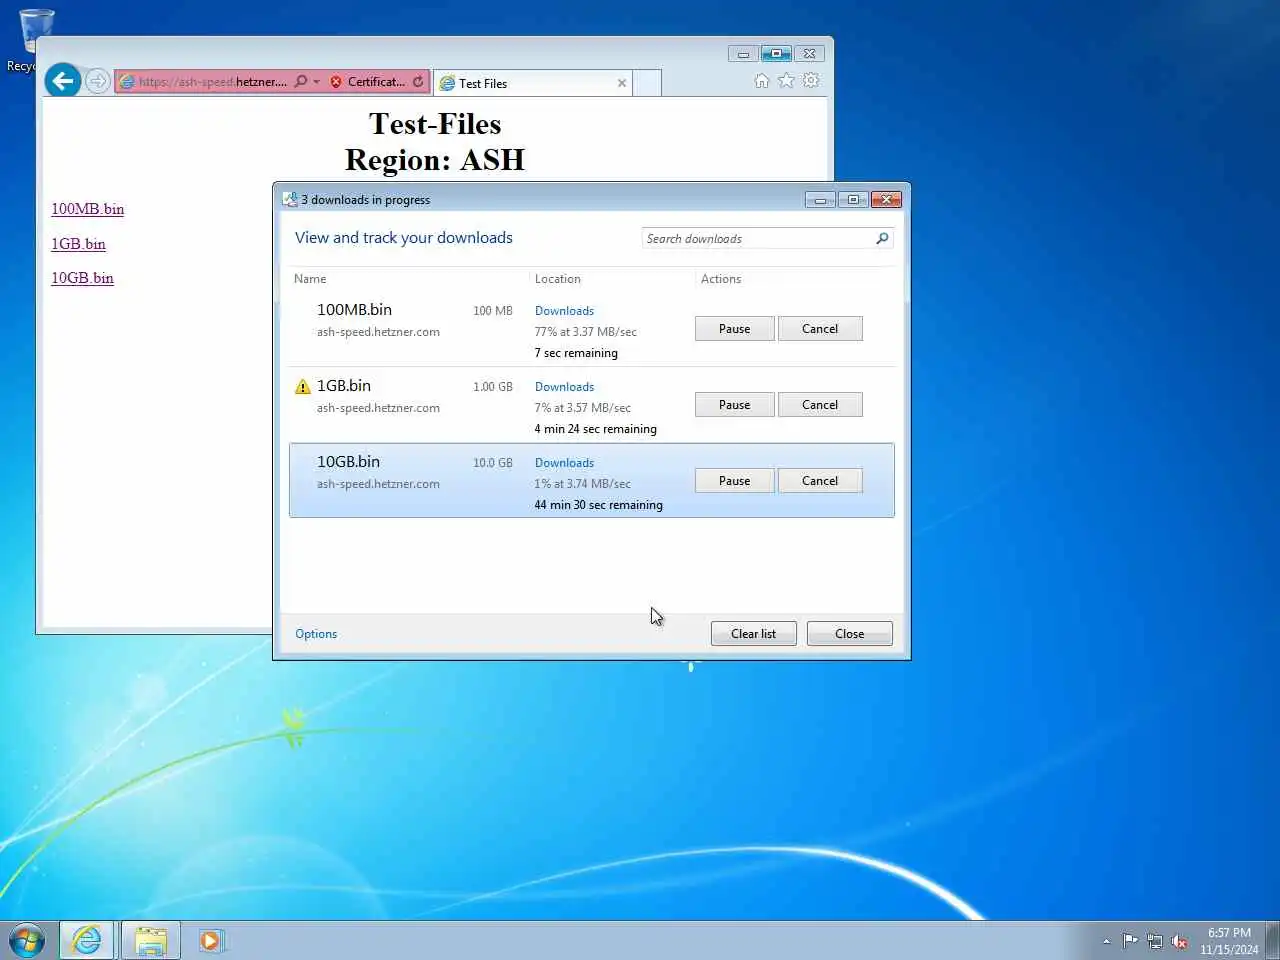Screen dimensions: 1280x960
Task: Click the search downloads magnifier icon
Action: click(x=882, y=239)
